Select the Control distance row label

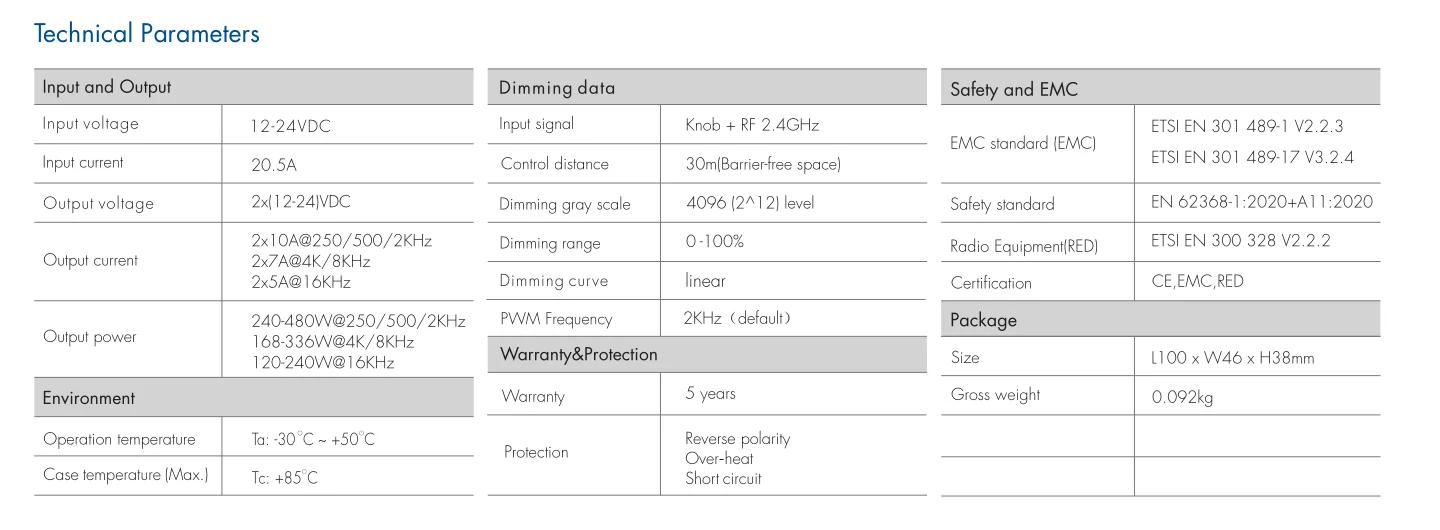coord(554,164)
